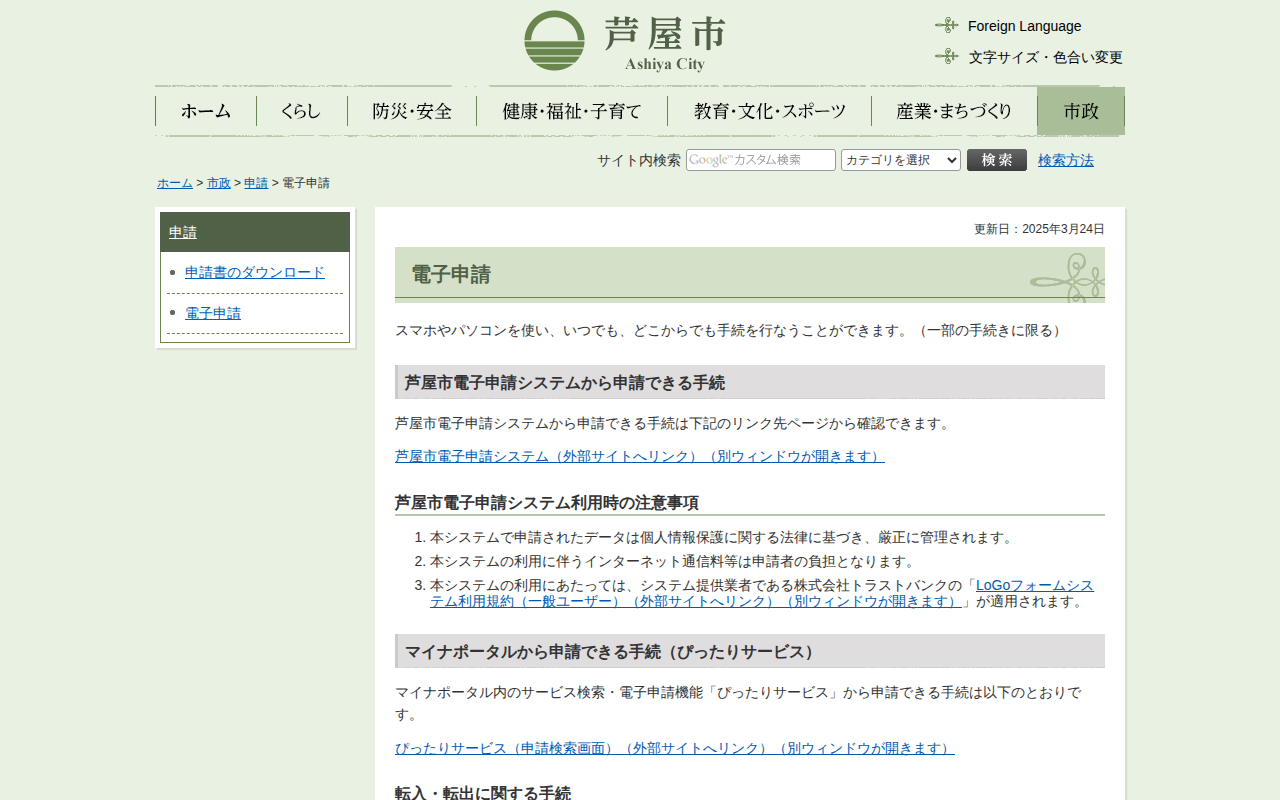Open the ぴったりサービス application search link
The height and width of the screenshot is (800, 1280).
(x=674, y=748)
